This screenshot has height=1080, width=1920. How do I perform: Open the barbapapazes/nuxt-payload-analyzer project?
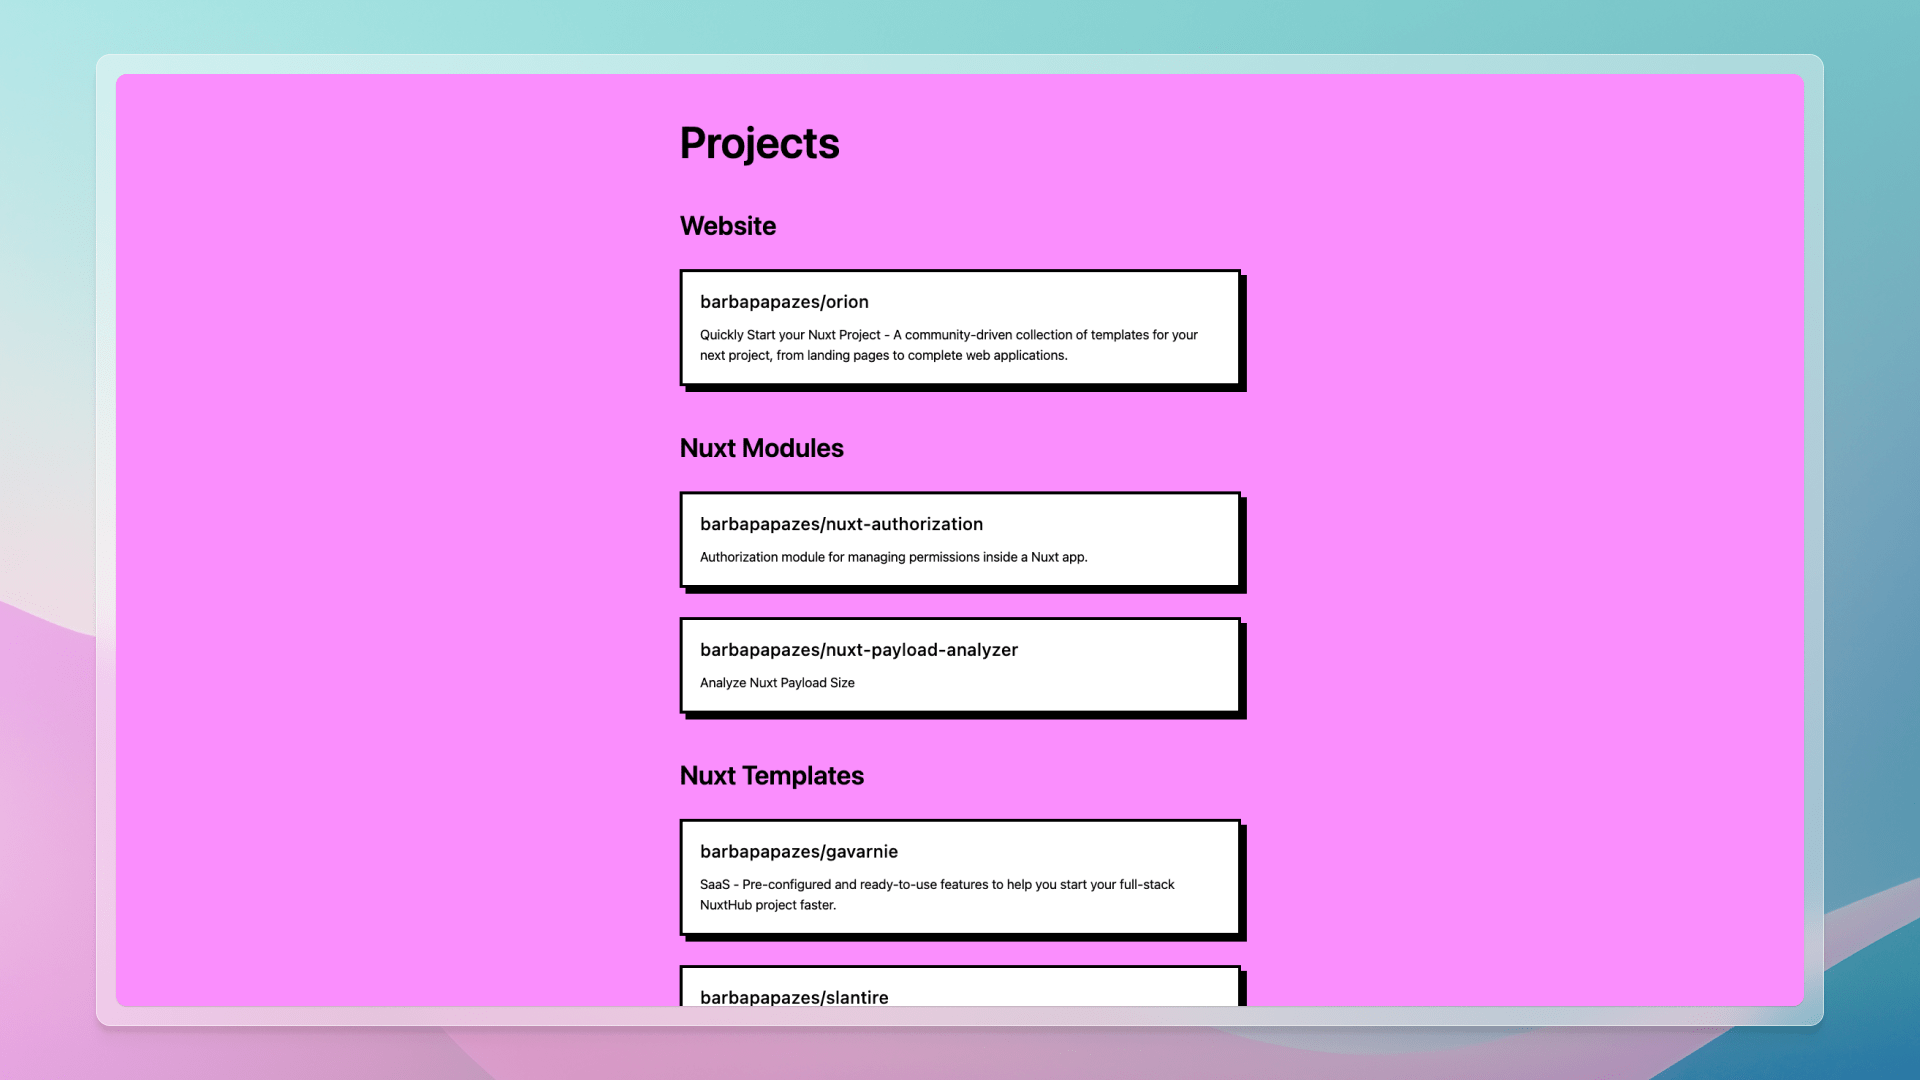pyautogui.click(x=960, y=664)
